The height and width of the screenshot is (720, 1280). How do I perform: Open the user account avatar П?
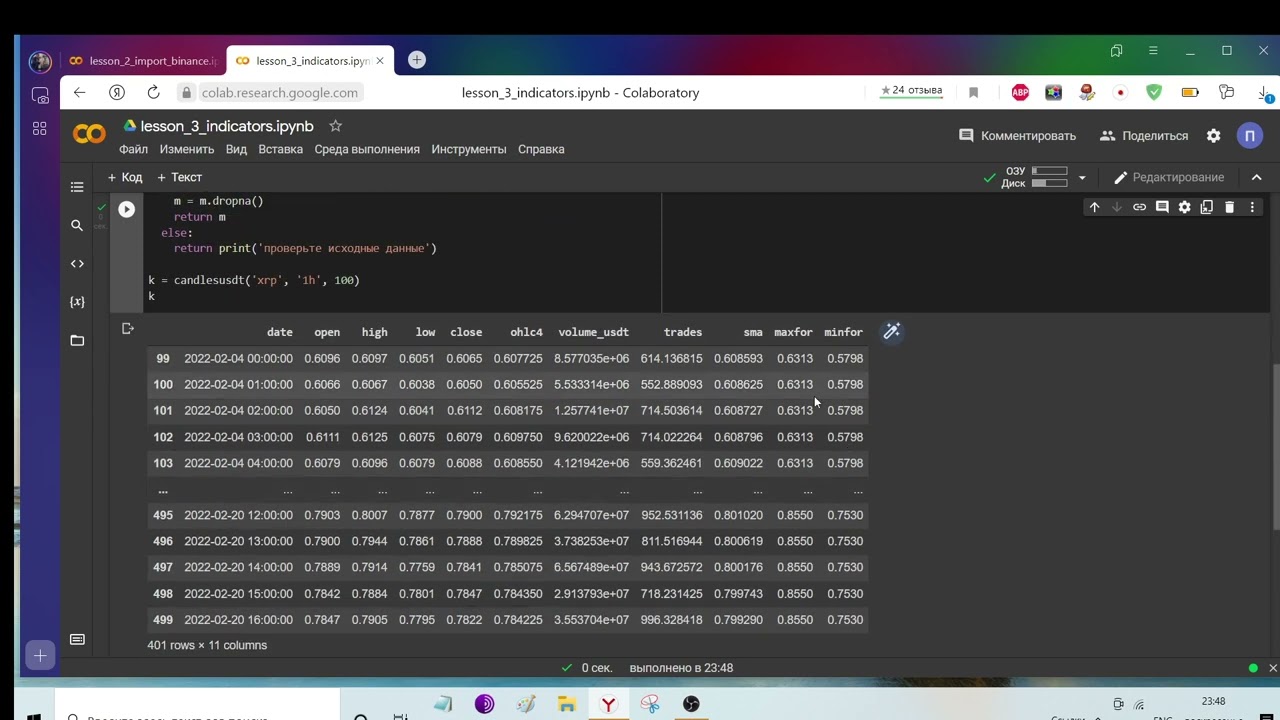(1250, 136)
